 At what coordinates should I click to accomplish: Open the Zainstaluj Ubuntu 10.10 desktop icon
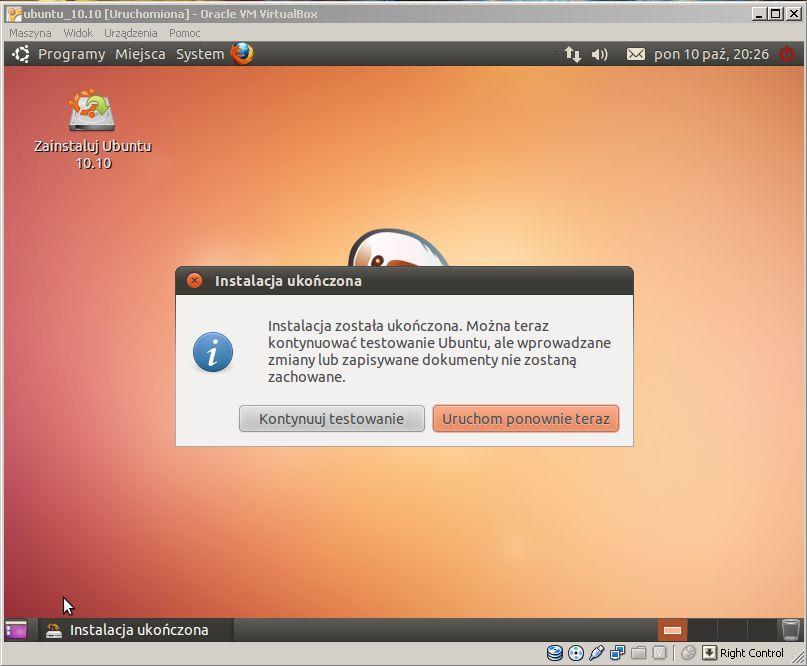pyautogui.click(x=93, y=129)
